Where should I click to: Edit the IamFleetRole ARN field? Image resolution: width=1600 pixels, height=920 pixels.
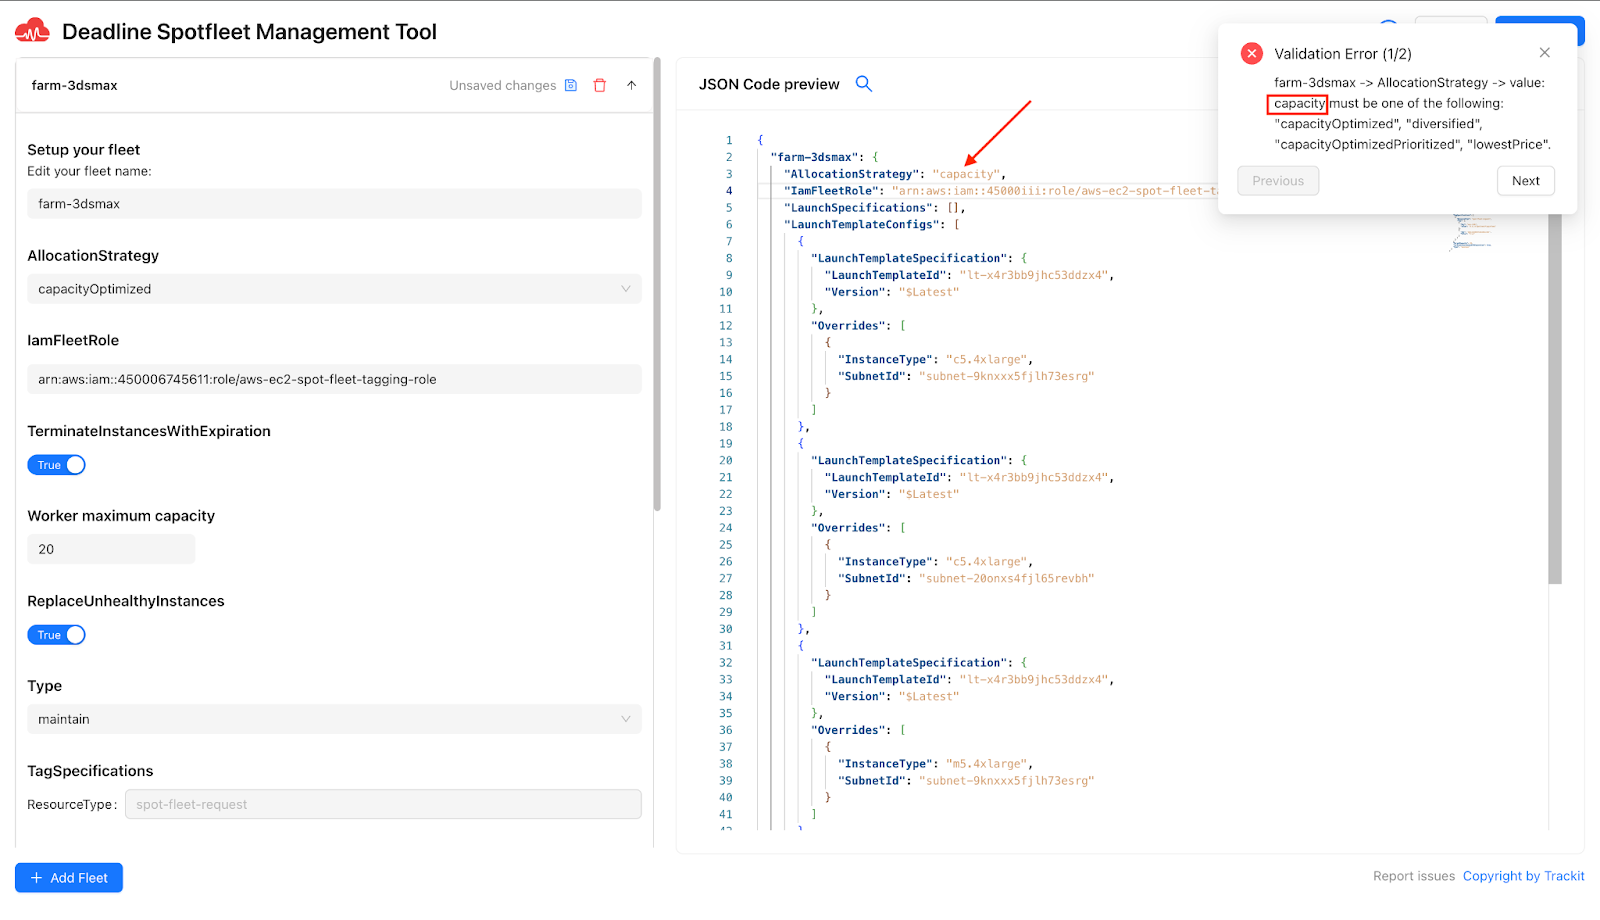334,380
